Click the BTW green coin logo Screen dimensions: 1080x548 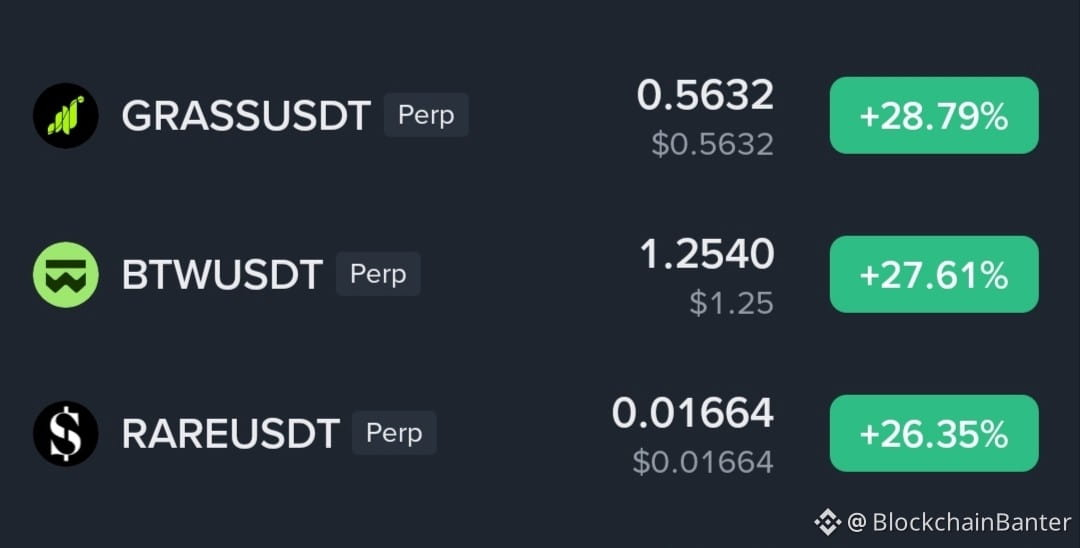[65, 275]
